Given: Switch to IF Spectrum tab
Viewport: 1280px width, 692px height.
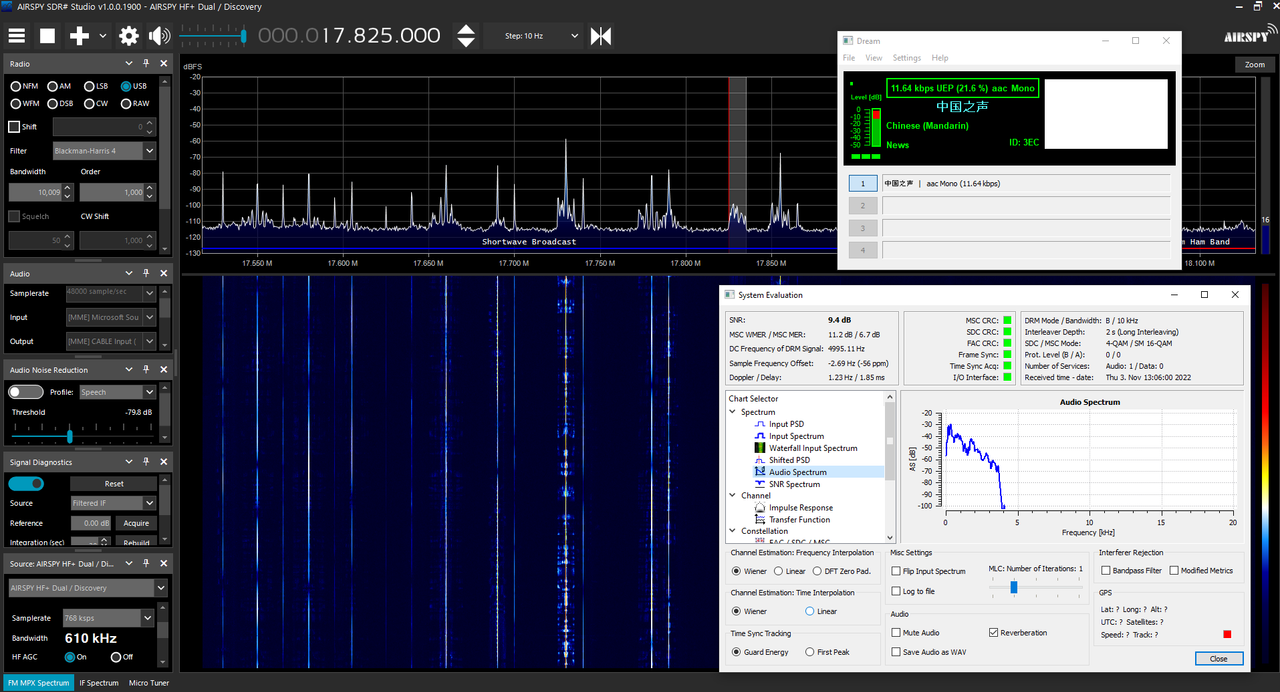Looking at the screenshot, I should point(98,683).
